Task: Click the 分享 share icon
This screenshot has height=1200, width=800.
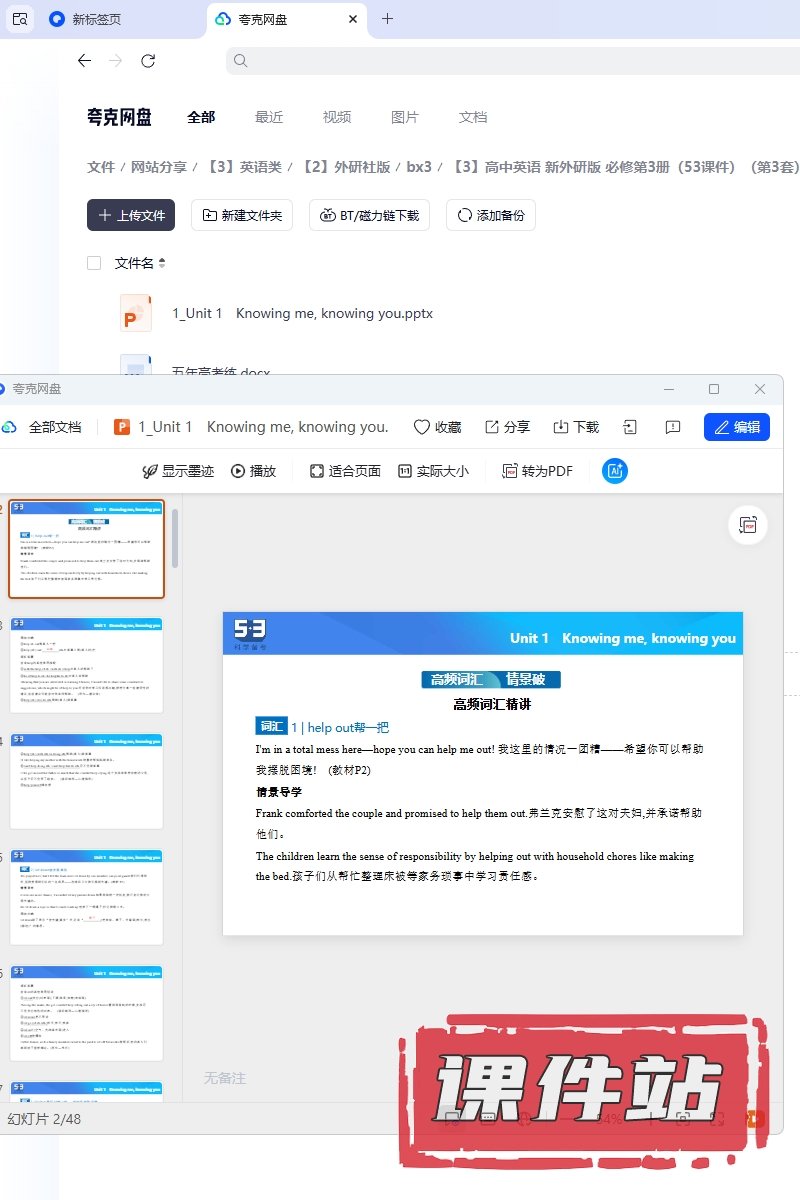Action: 492,427
